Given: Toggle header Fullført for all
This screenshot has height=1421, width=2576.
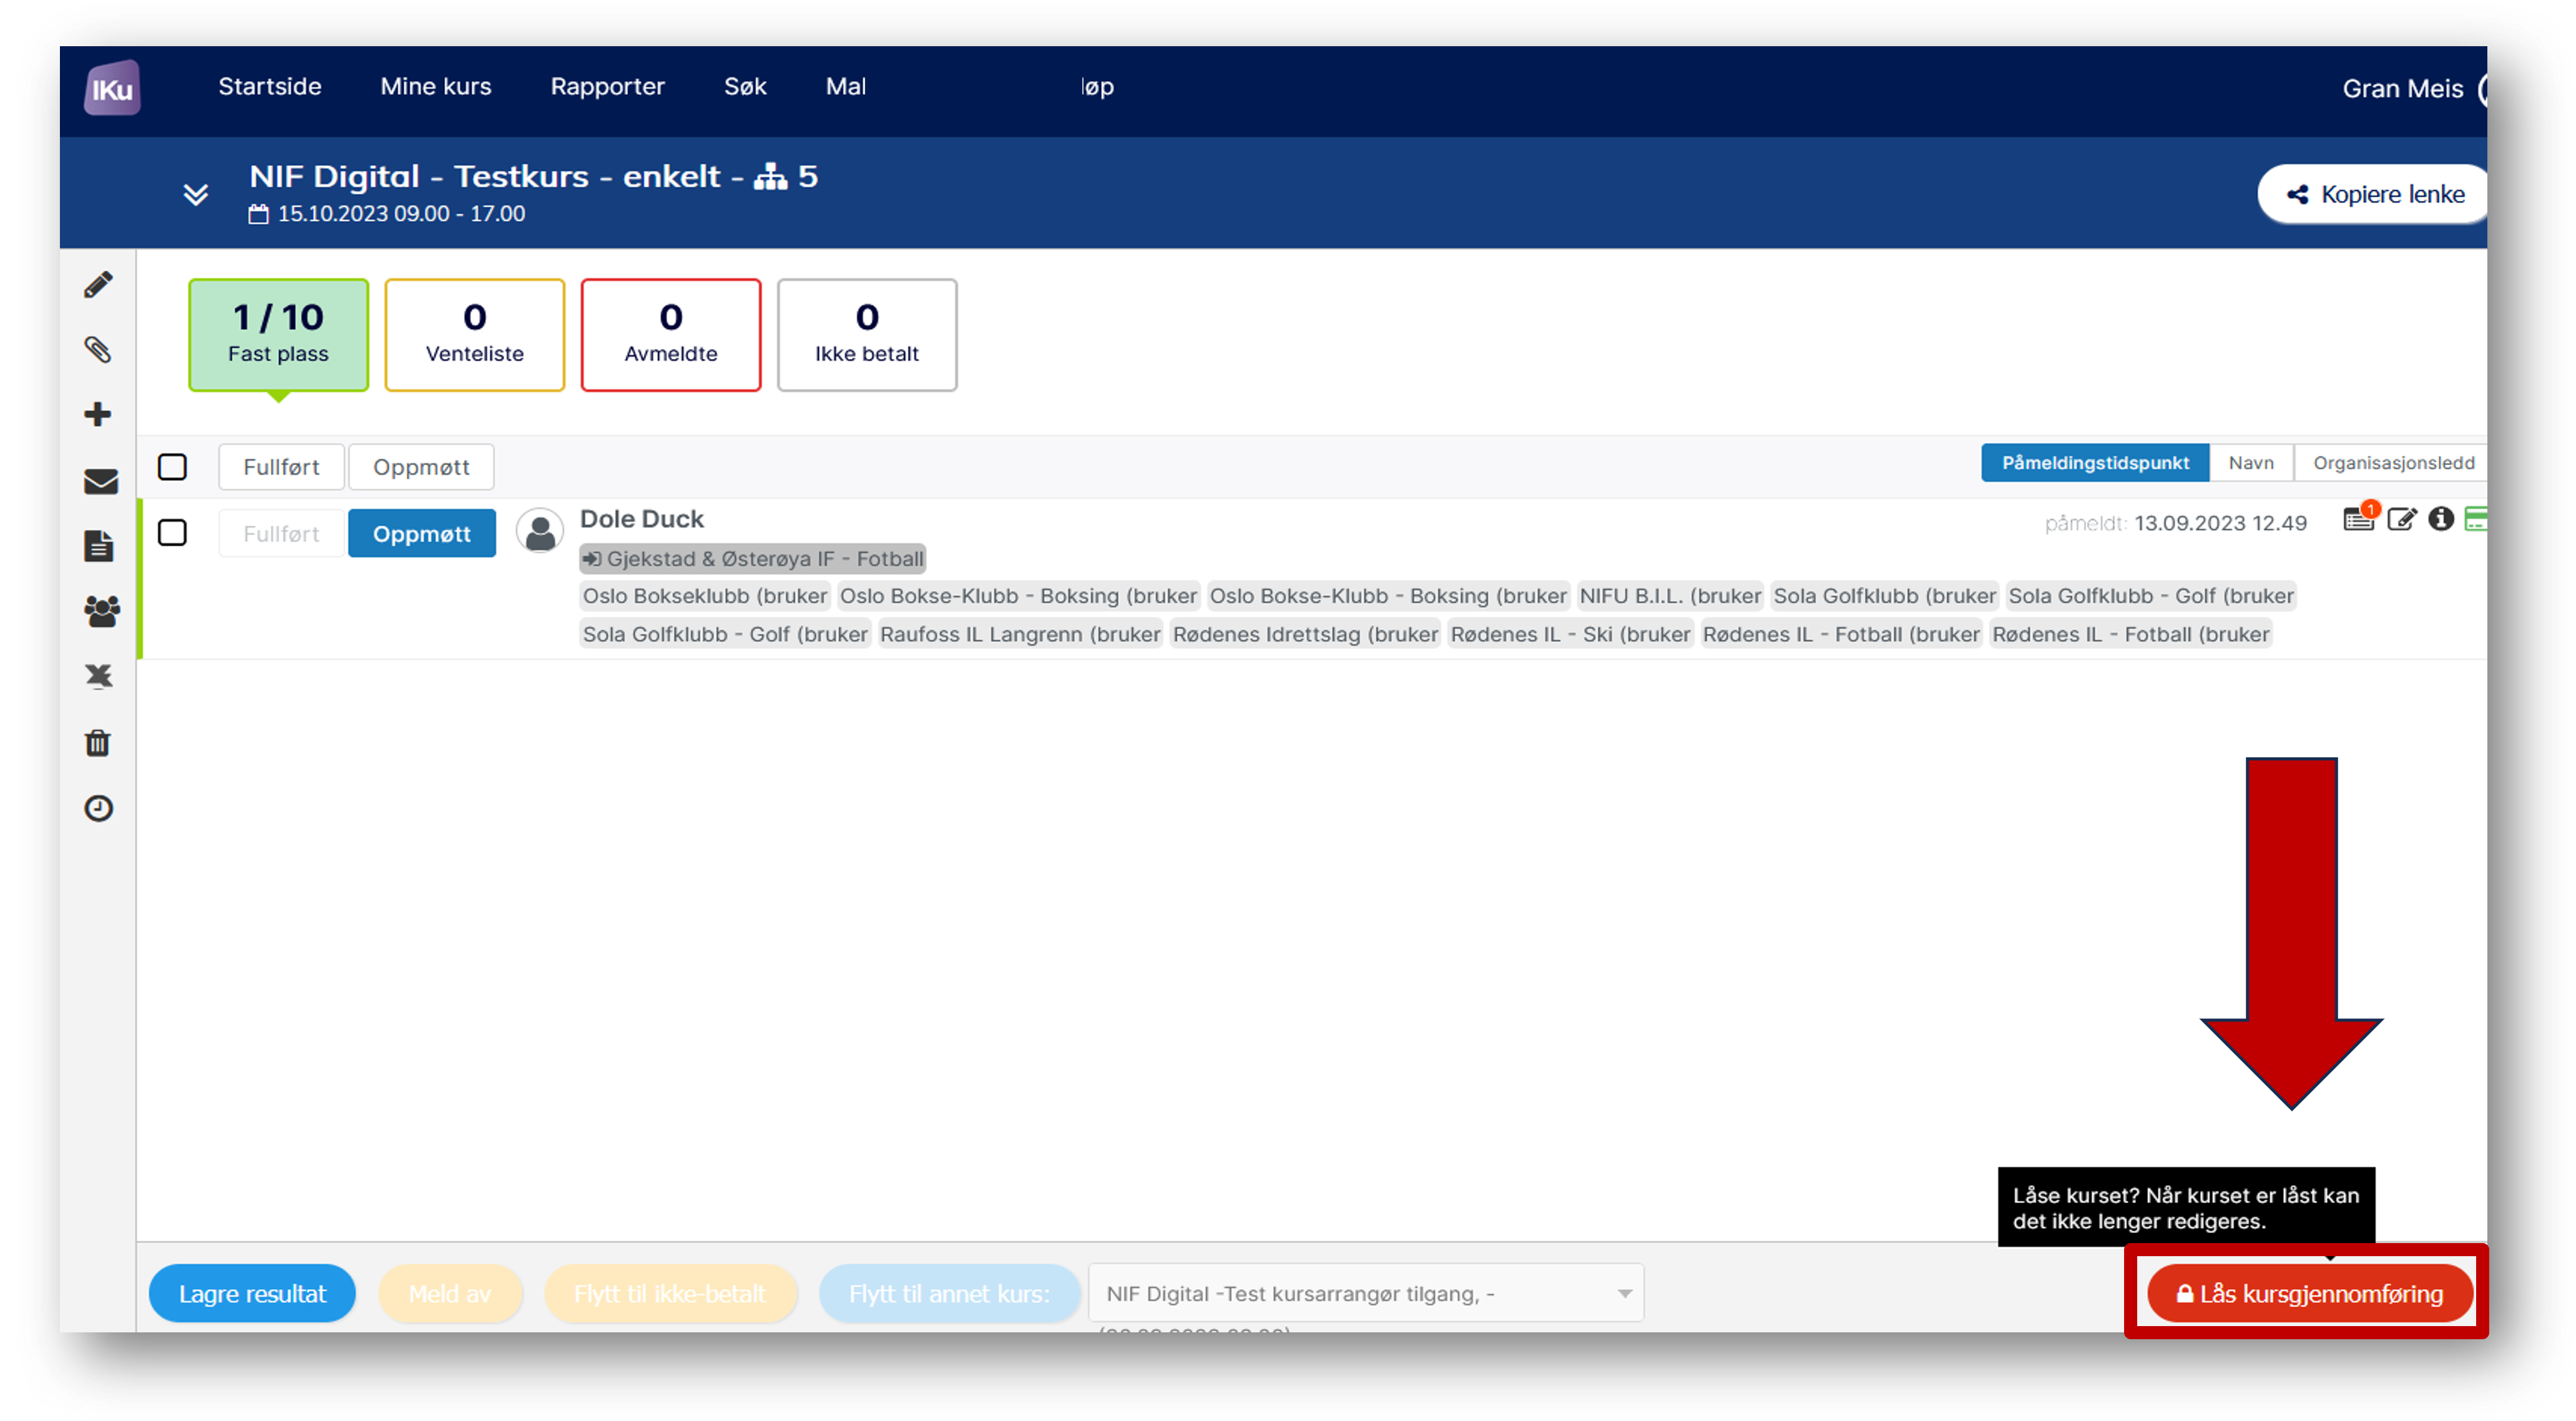Looking at the screenshot, I should pyautogui.click(x=281, y=467).
